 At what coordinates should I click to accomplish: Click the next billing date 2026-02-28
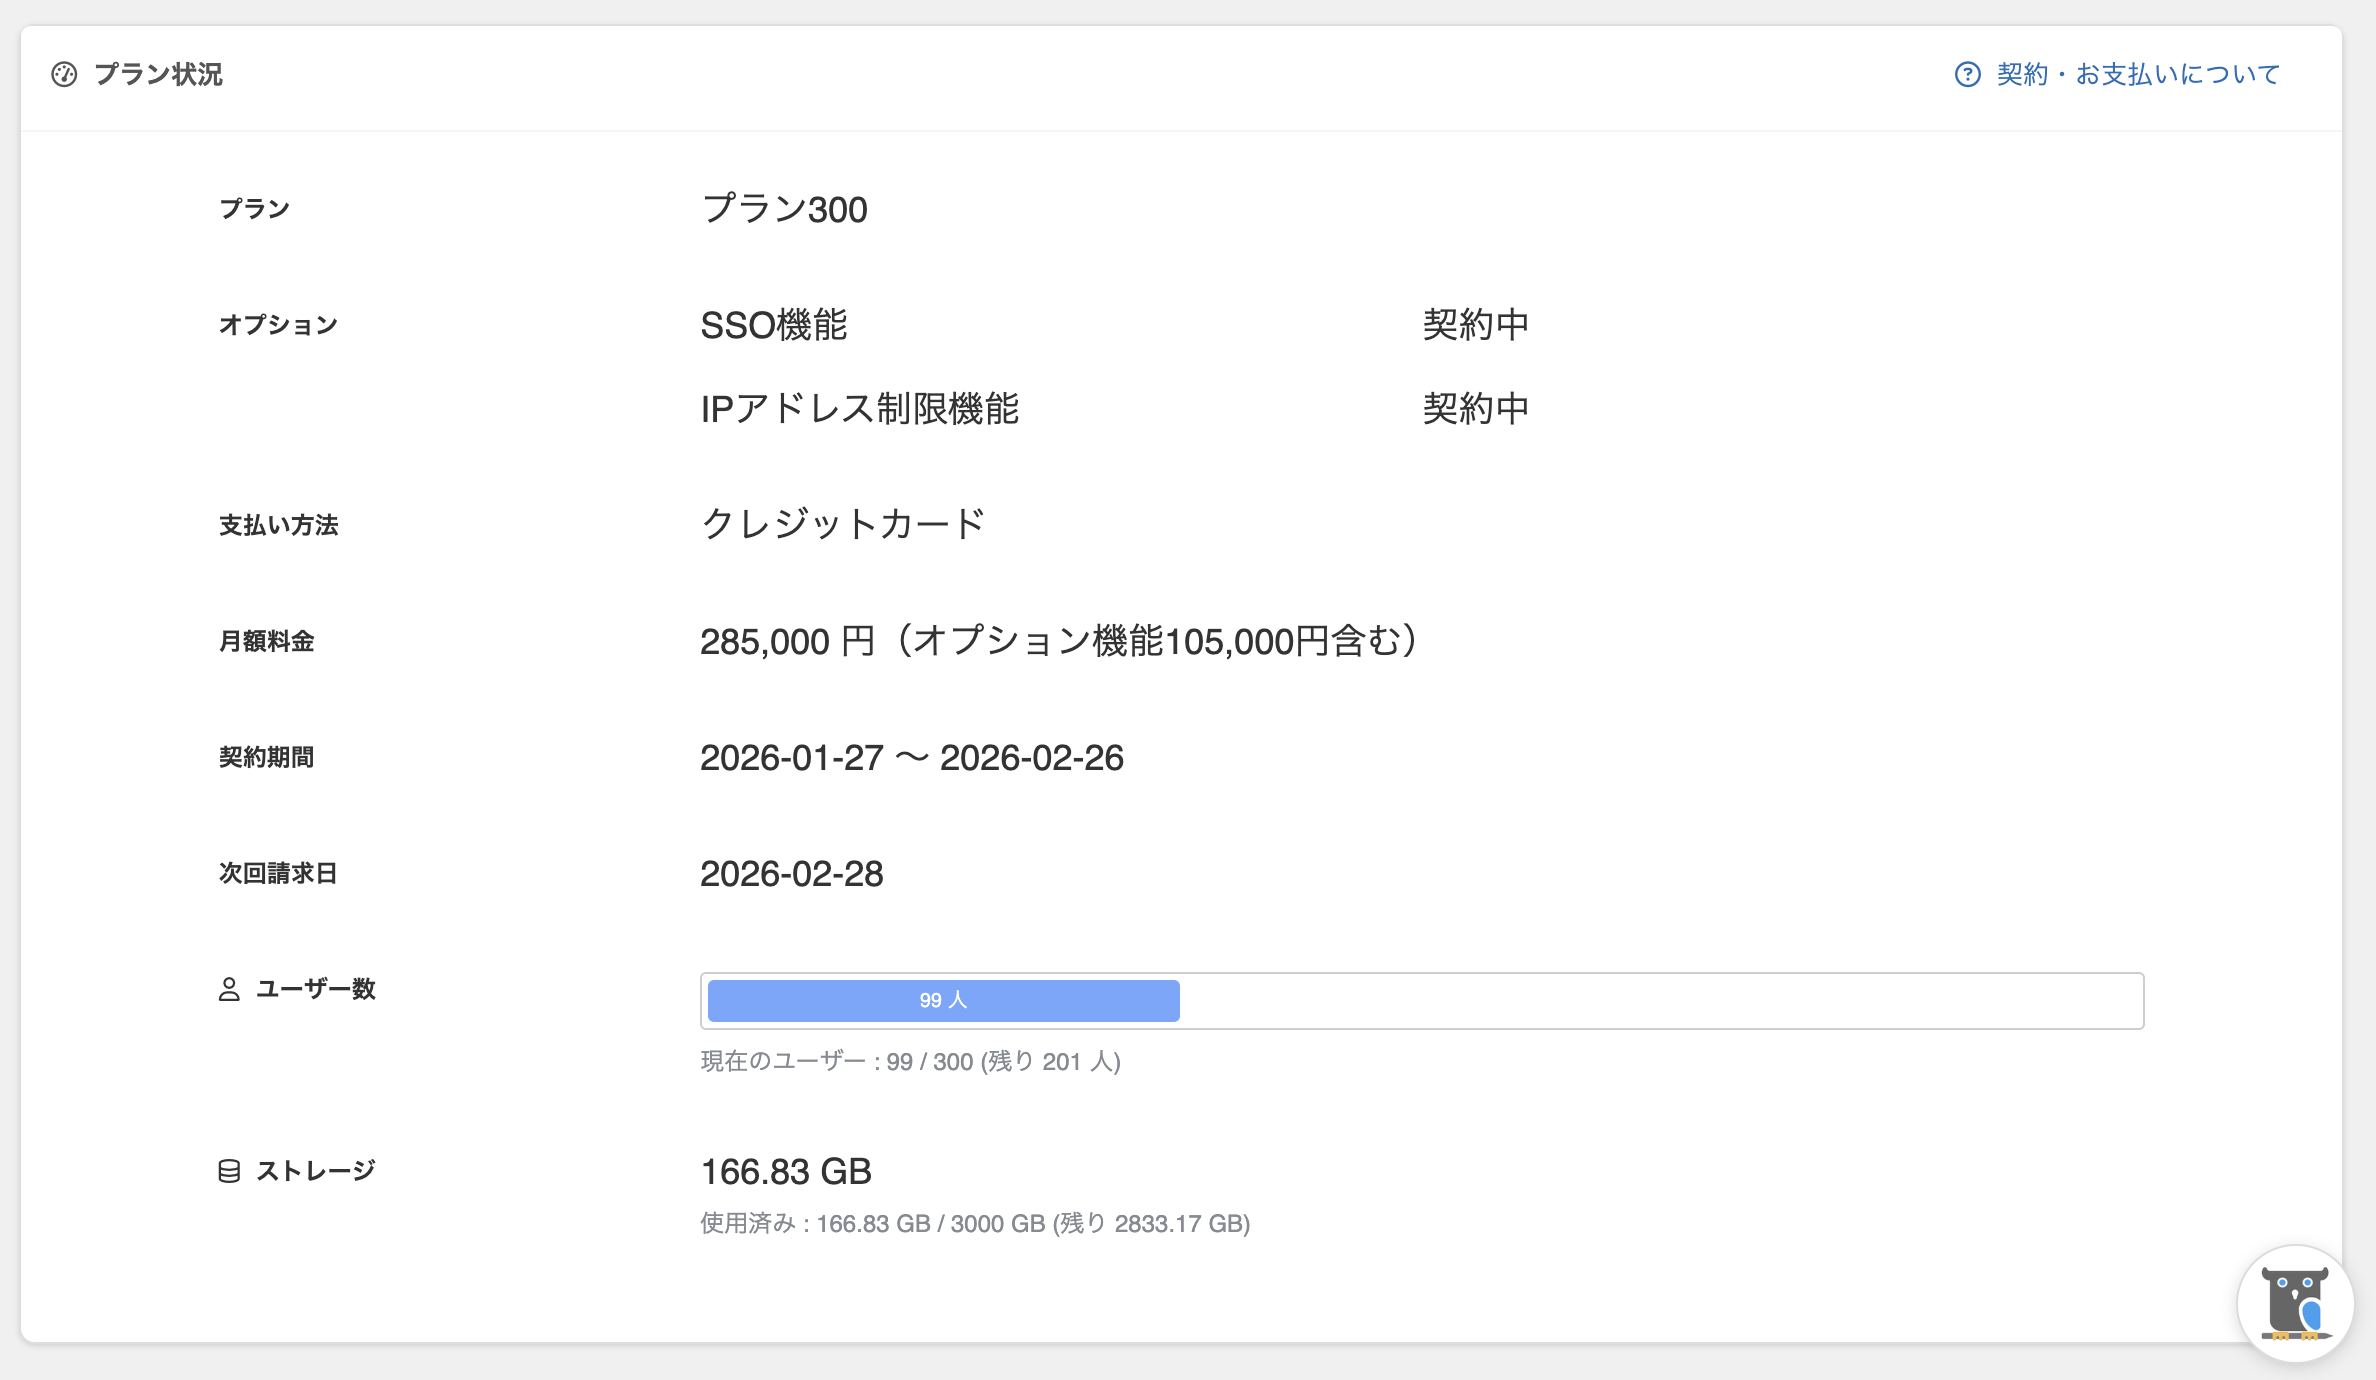791,874
